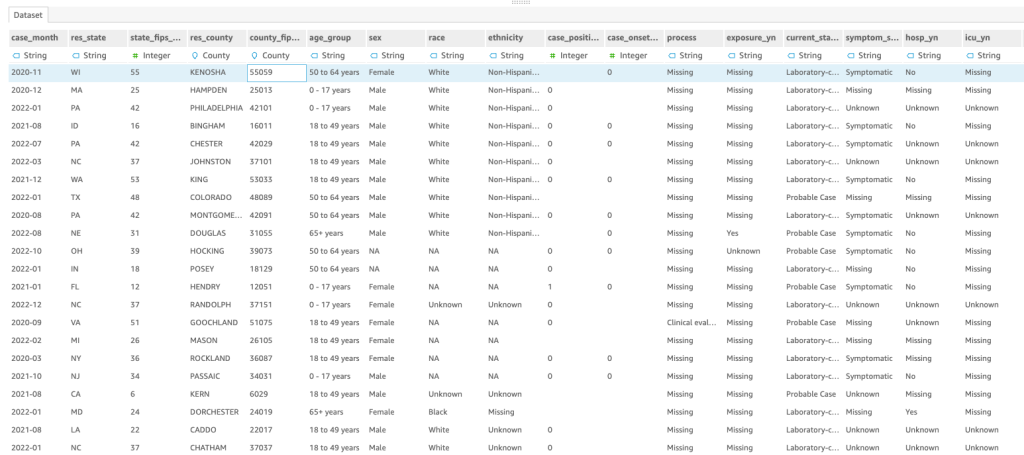Screen dimensions: 1024x455
Task: Click the String type icon under res_state
Action: point(76,55)
